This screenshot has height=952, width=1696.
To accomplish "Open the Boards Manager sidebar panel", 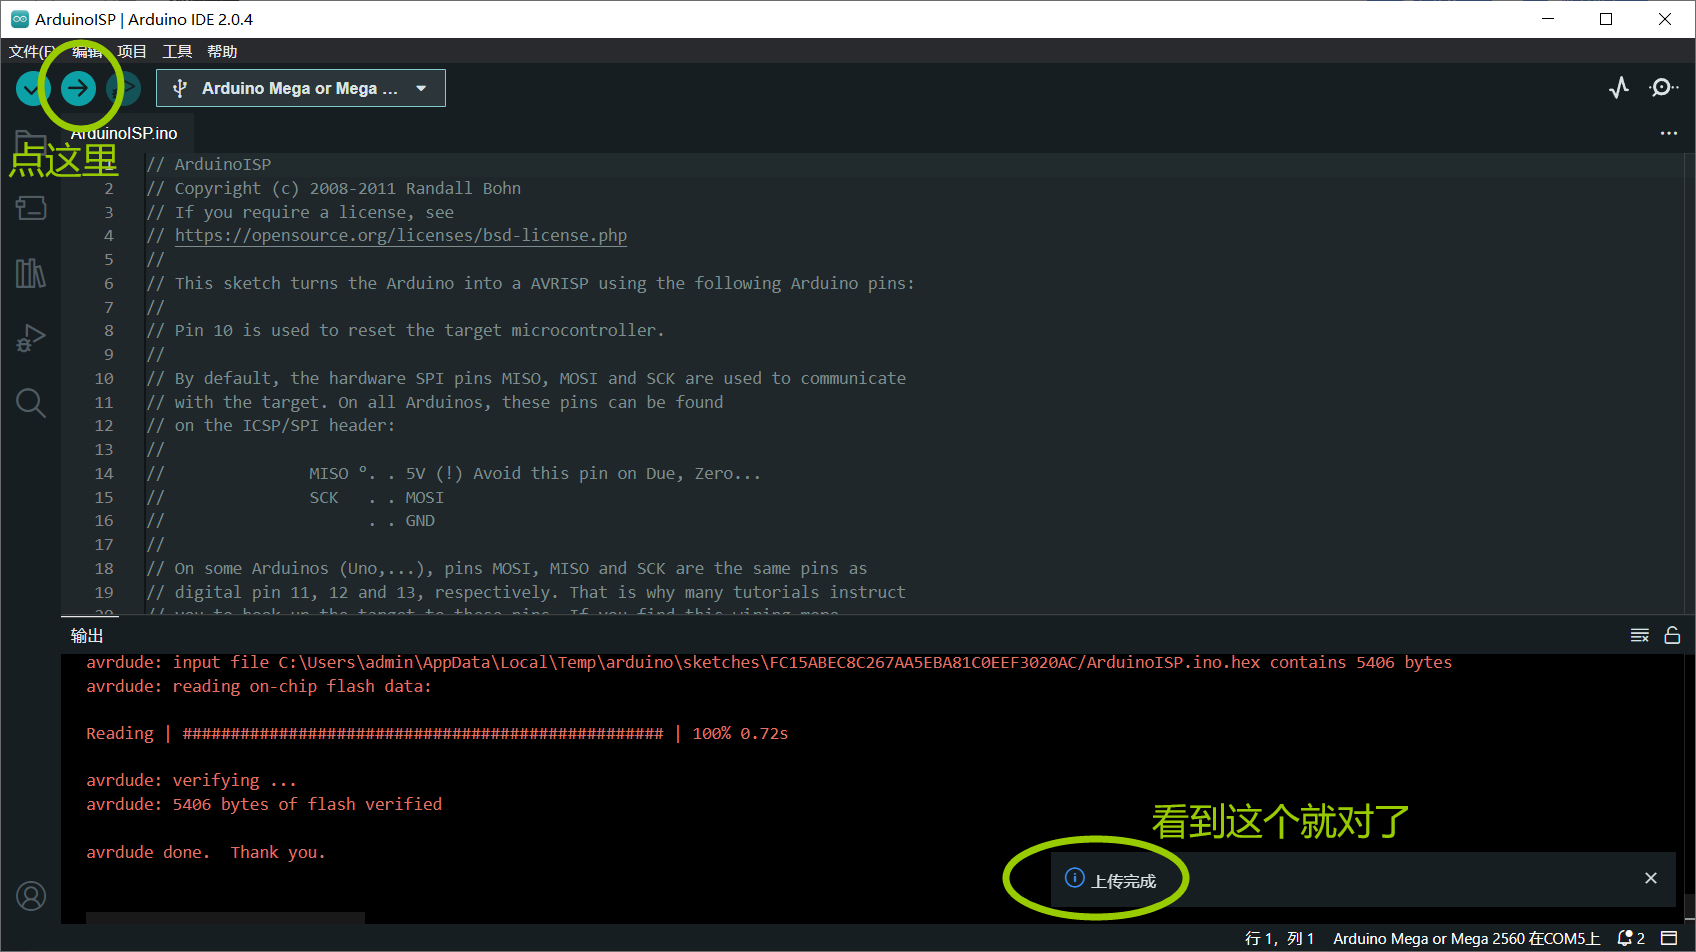I will 31,208.
